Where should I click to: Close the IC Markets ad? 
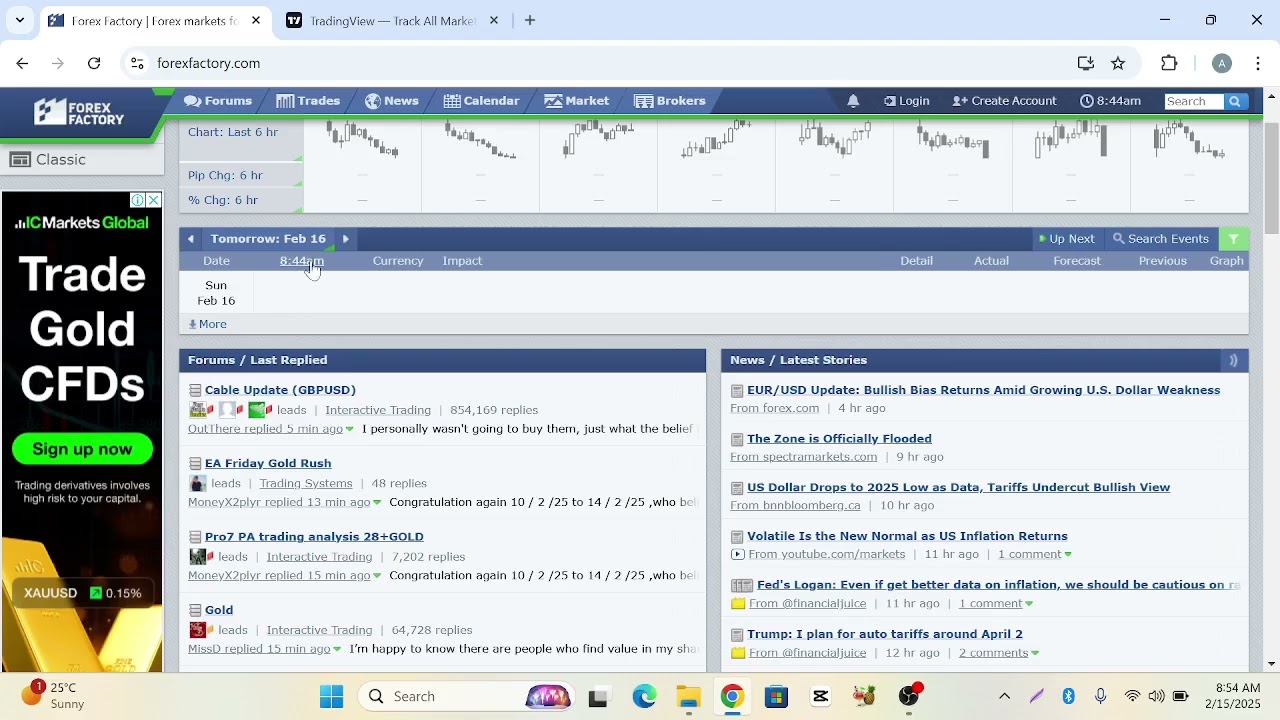[x=154, y=200]
